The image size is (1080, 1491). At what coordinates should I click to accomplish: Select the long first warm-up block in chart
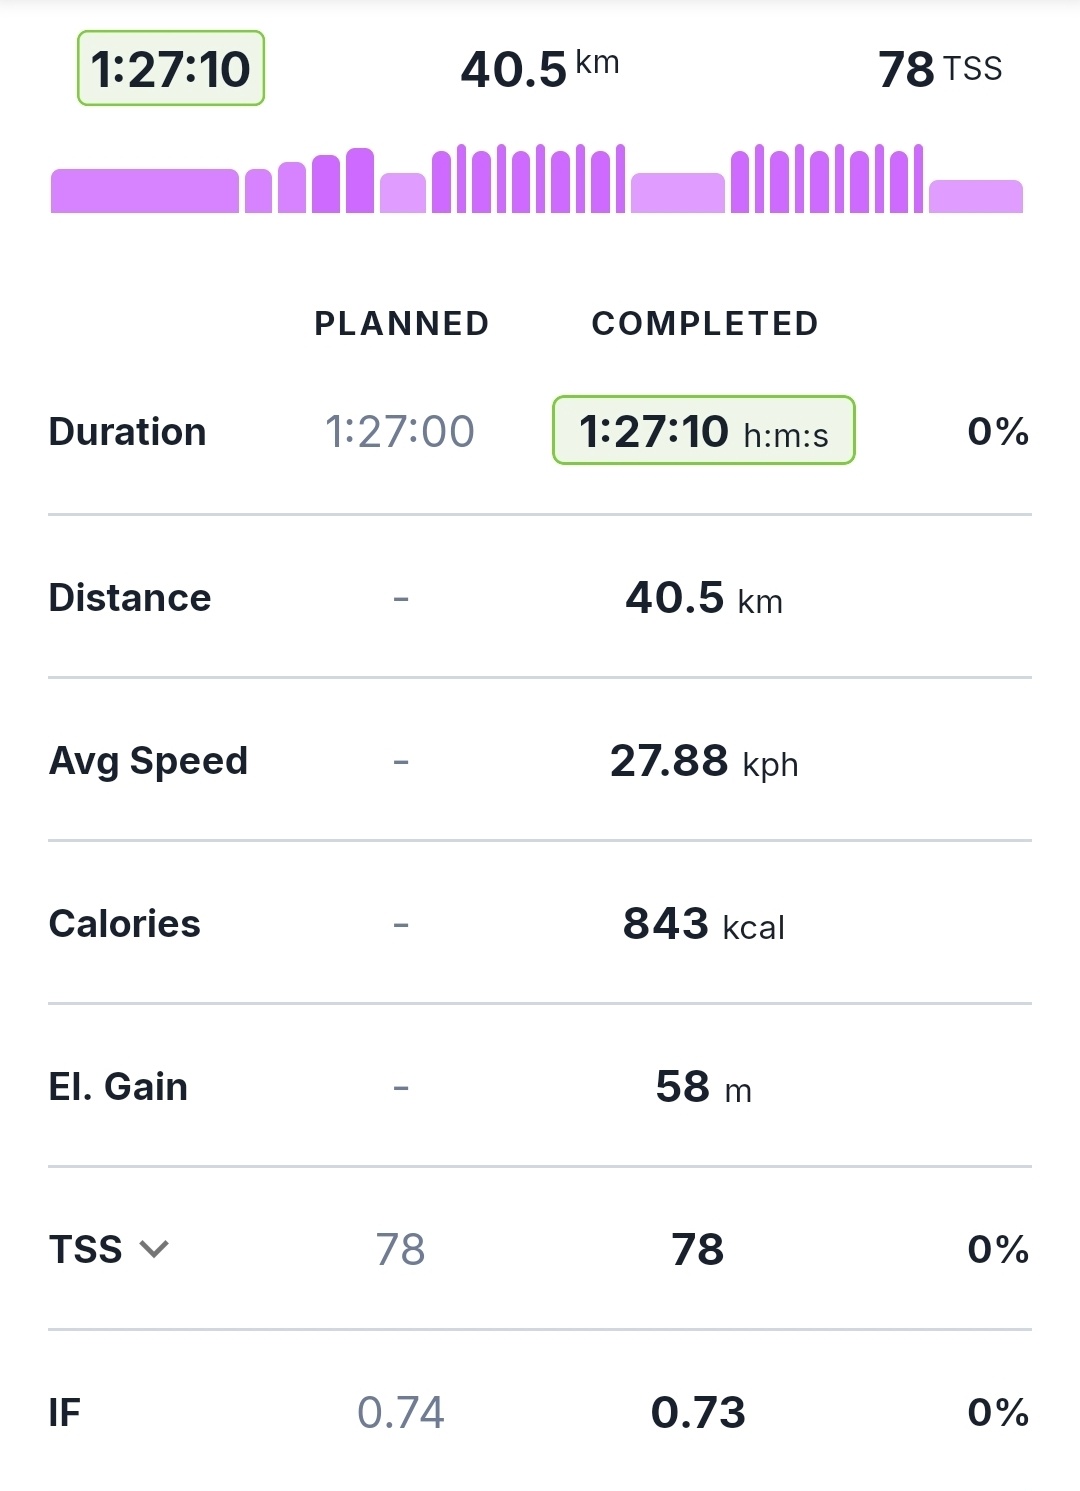(x=145, y=191)
